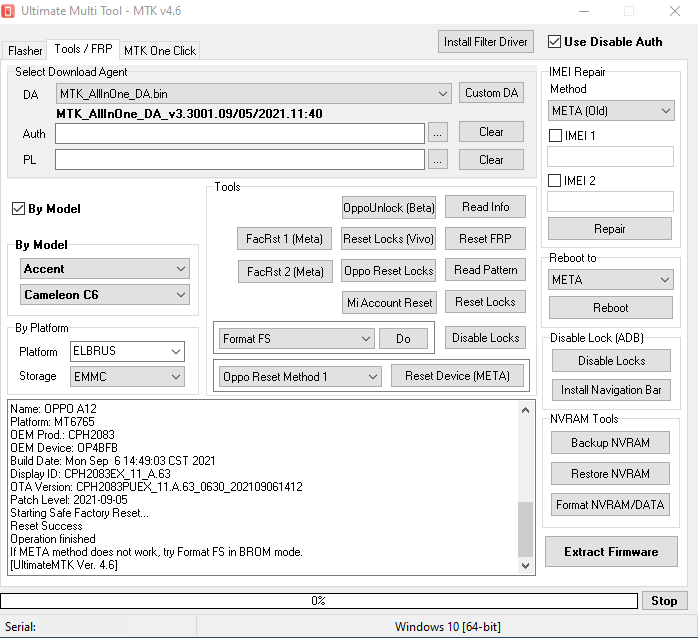Enable the IMEI 1 checkbox
This screenshot has width=698, height=638.
tap(555, 135)
